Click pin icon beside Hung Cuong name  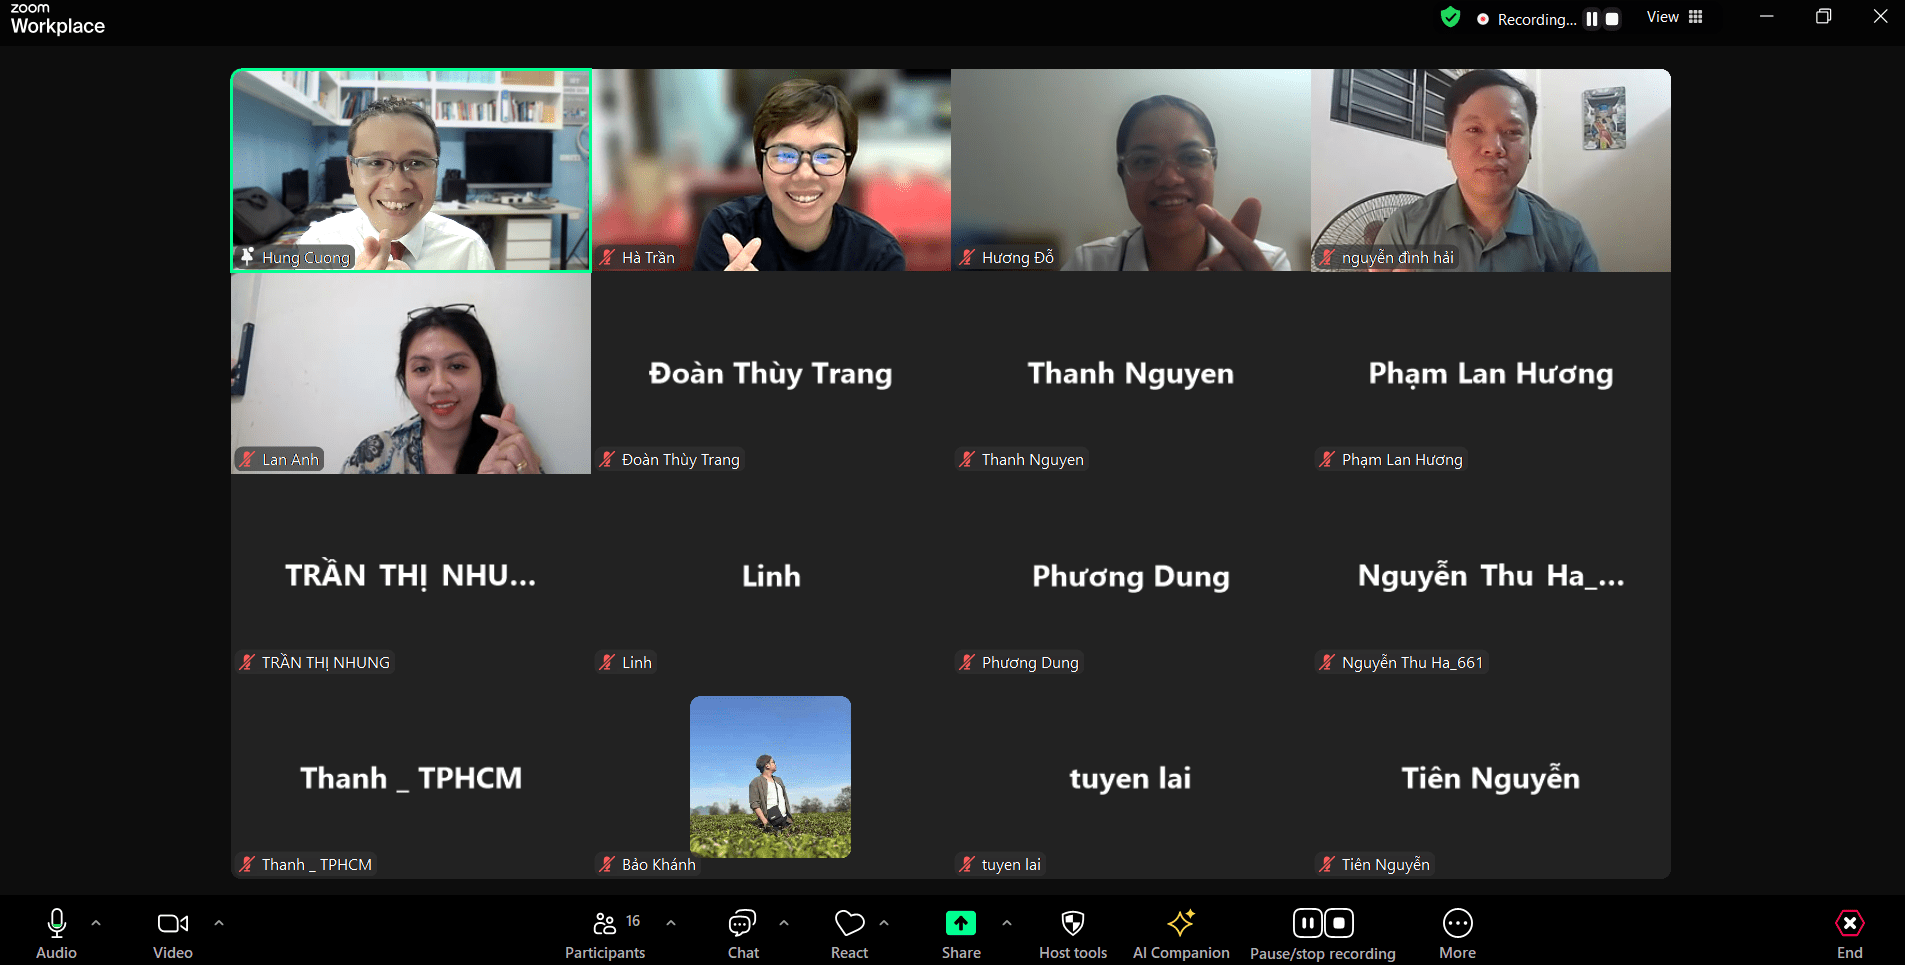click(x=247, y=257)
